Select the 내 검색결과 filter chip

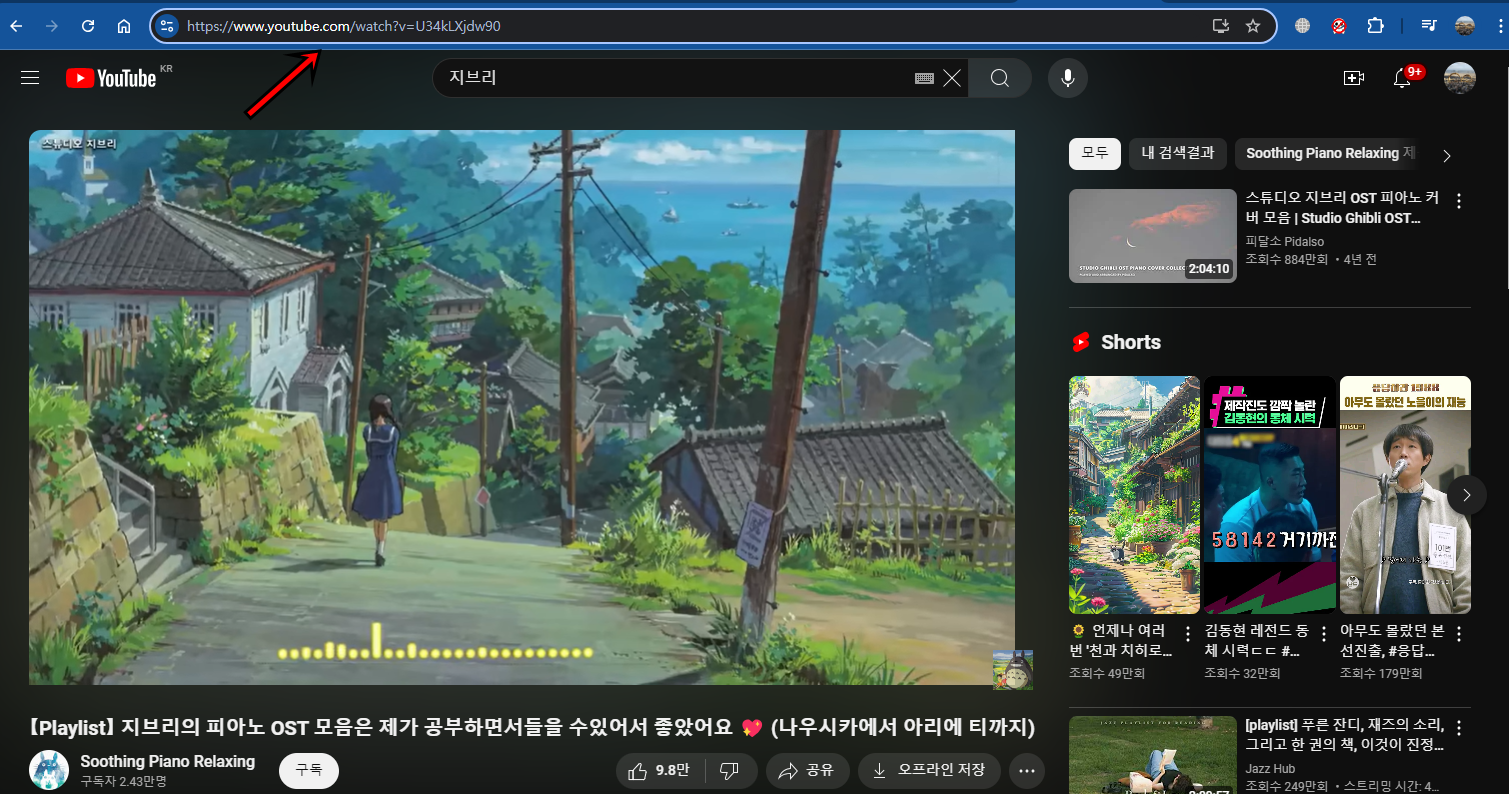pos(1178,153)
